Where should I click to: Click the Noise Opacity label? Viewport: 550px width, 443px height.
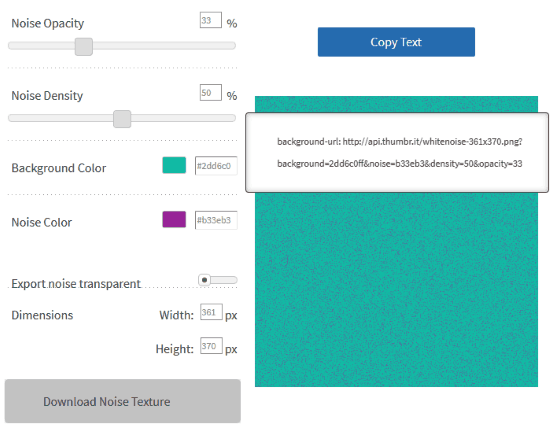pyautogui.click(x=48, y=23)
